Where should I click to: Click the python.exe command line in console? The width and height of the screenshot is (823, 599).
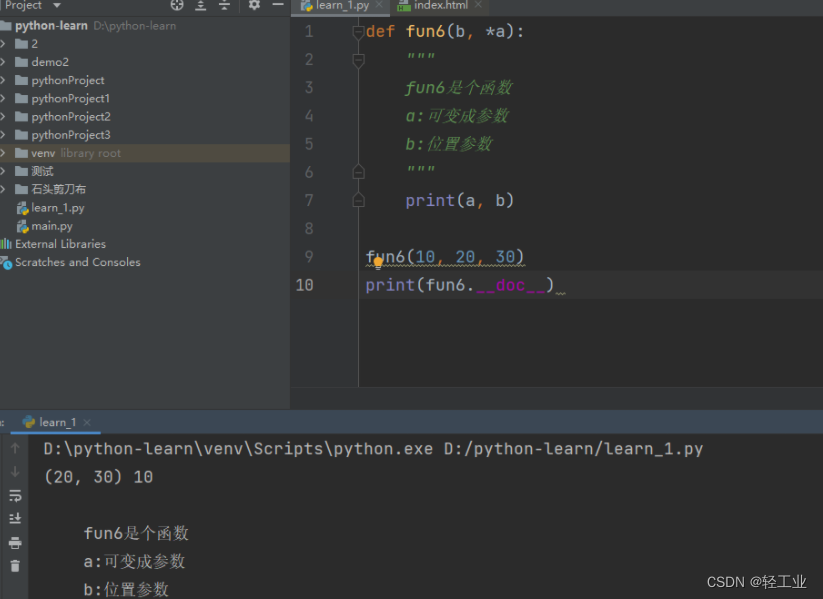point(373,449)
